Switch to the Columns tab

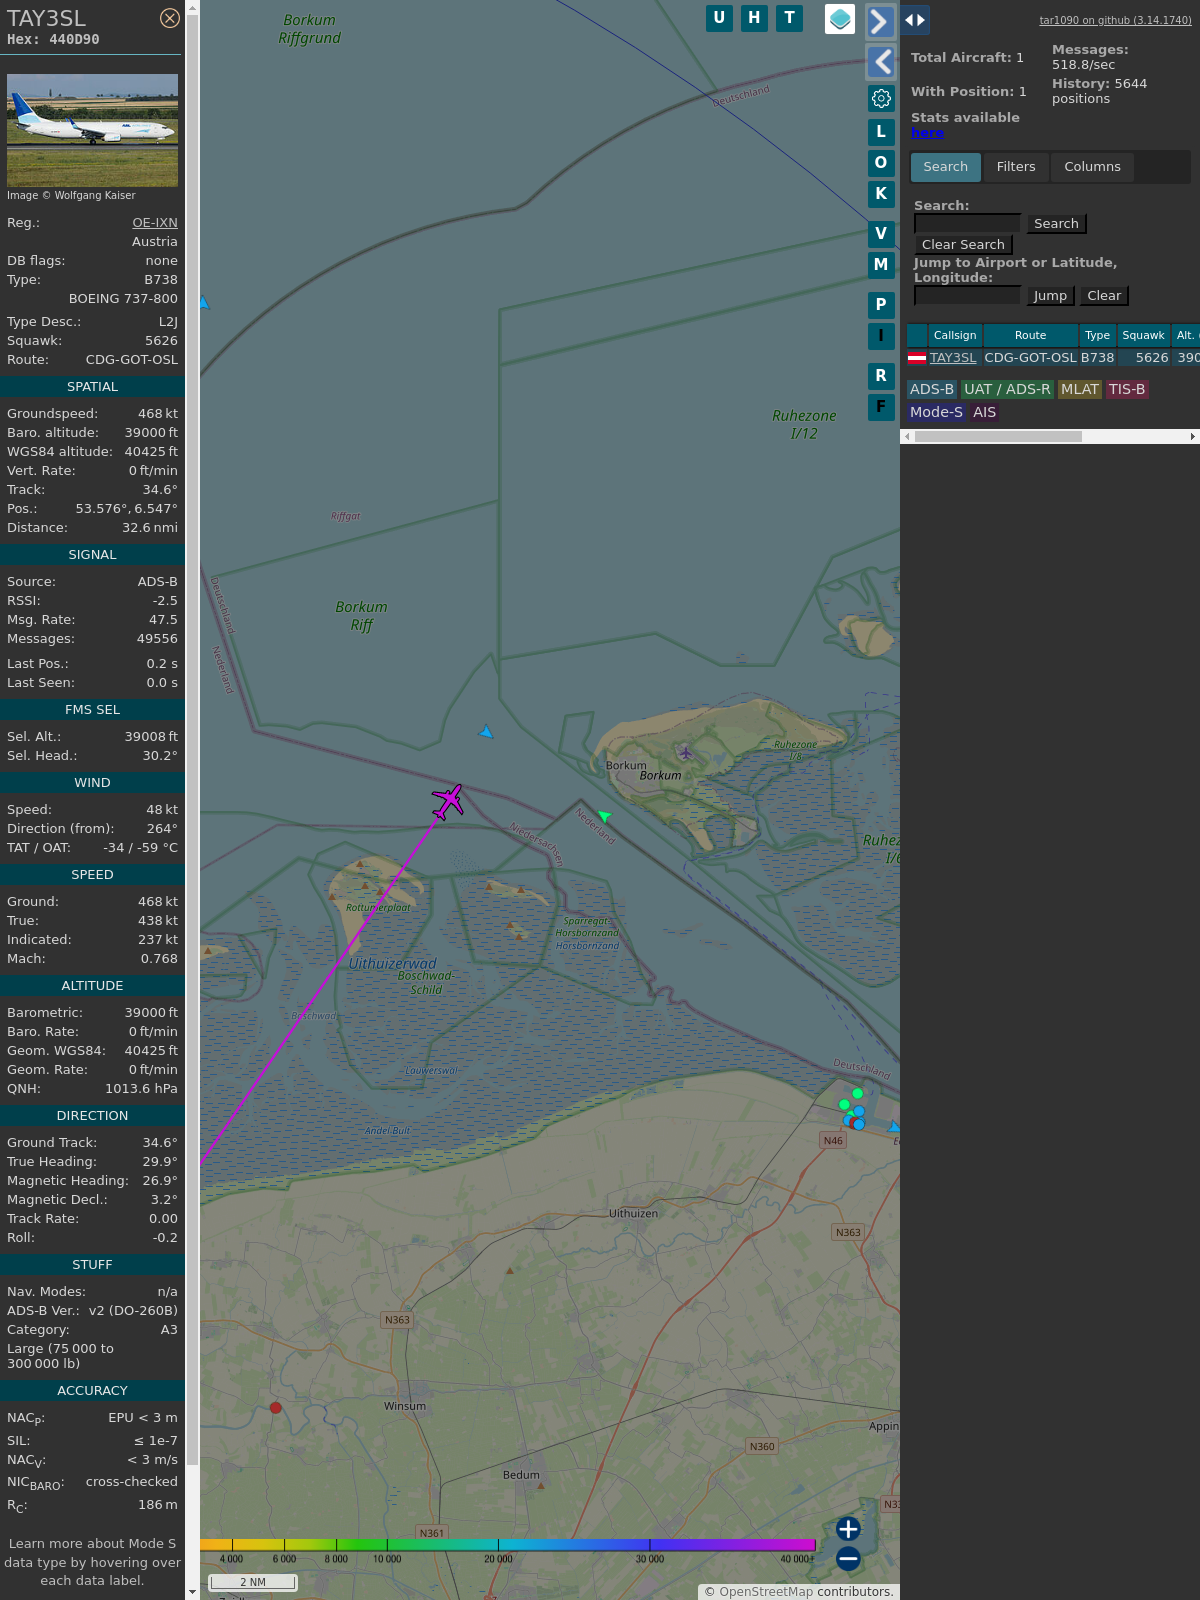coord(1092,167)
